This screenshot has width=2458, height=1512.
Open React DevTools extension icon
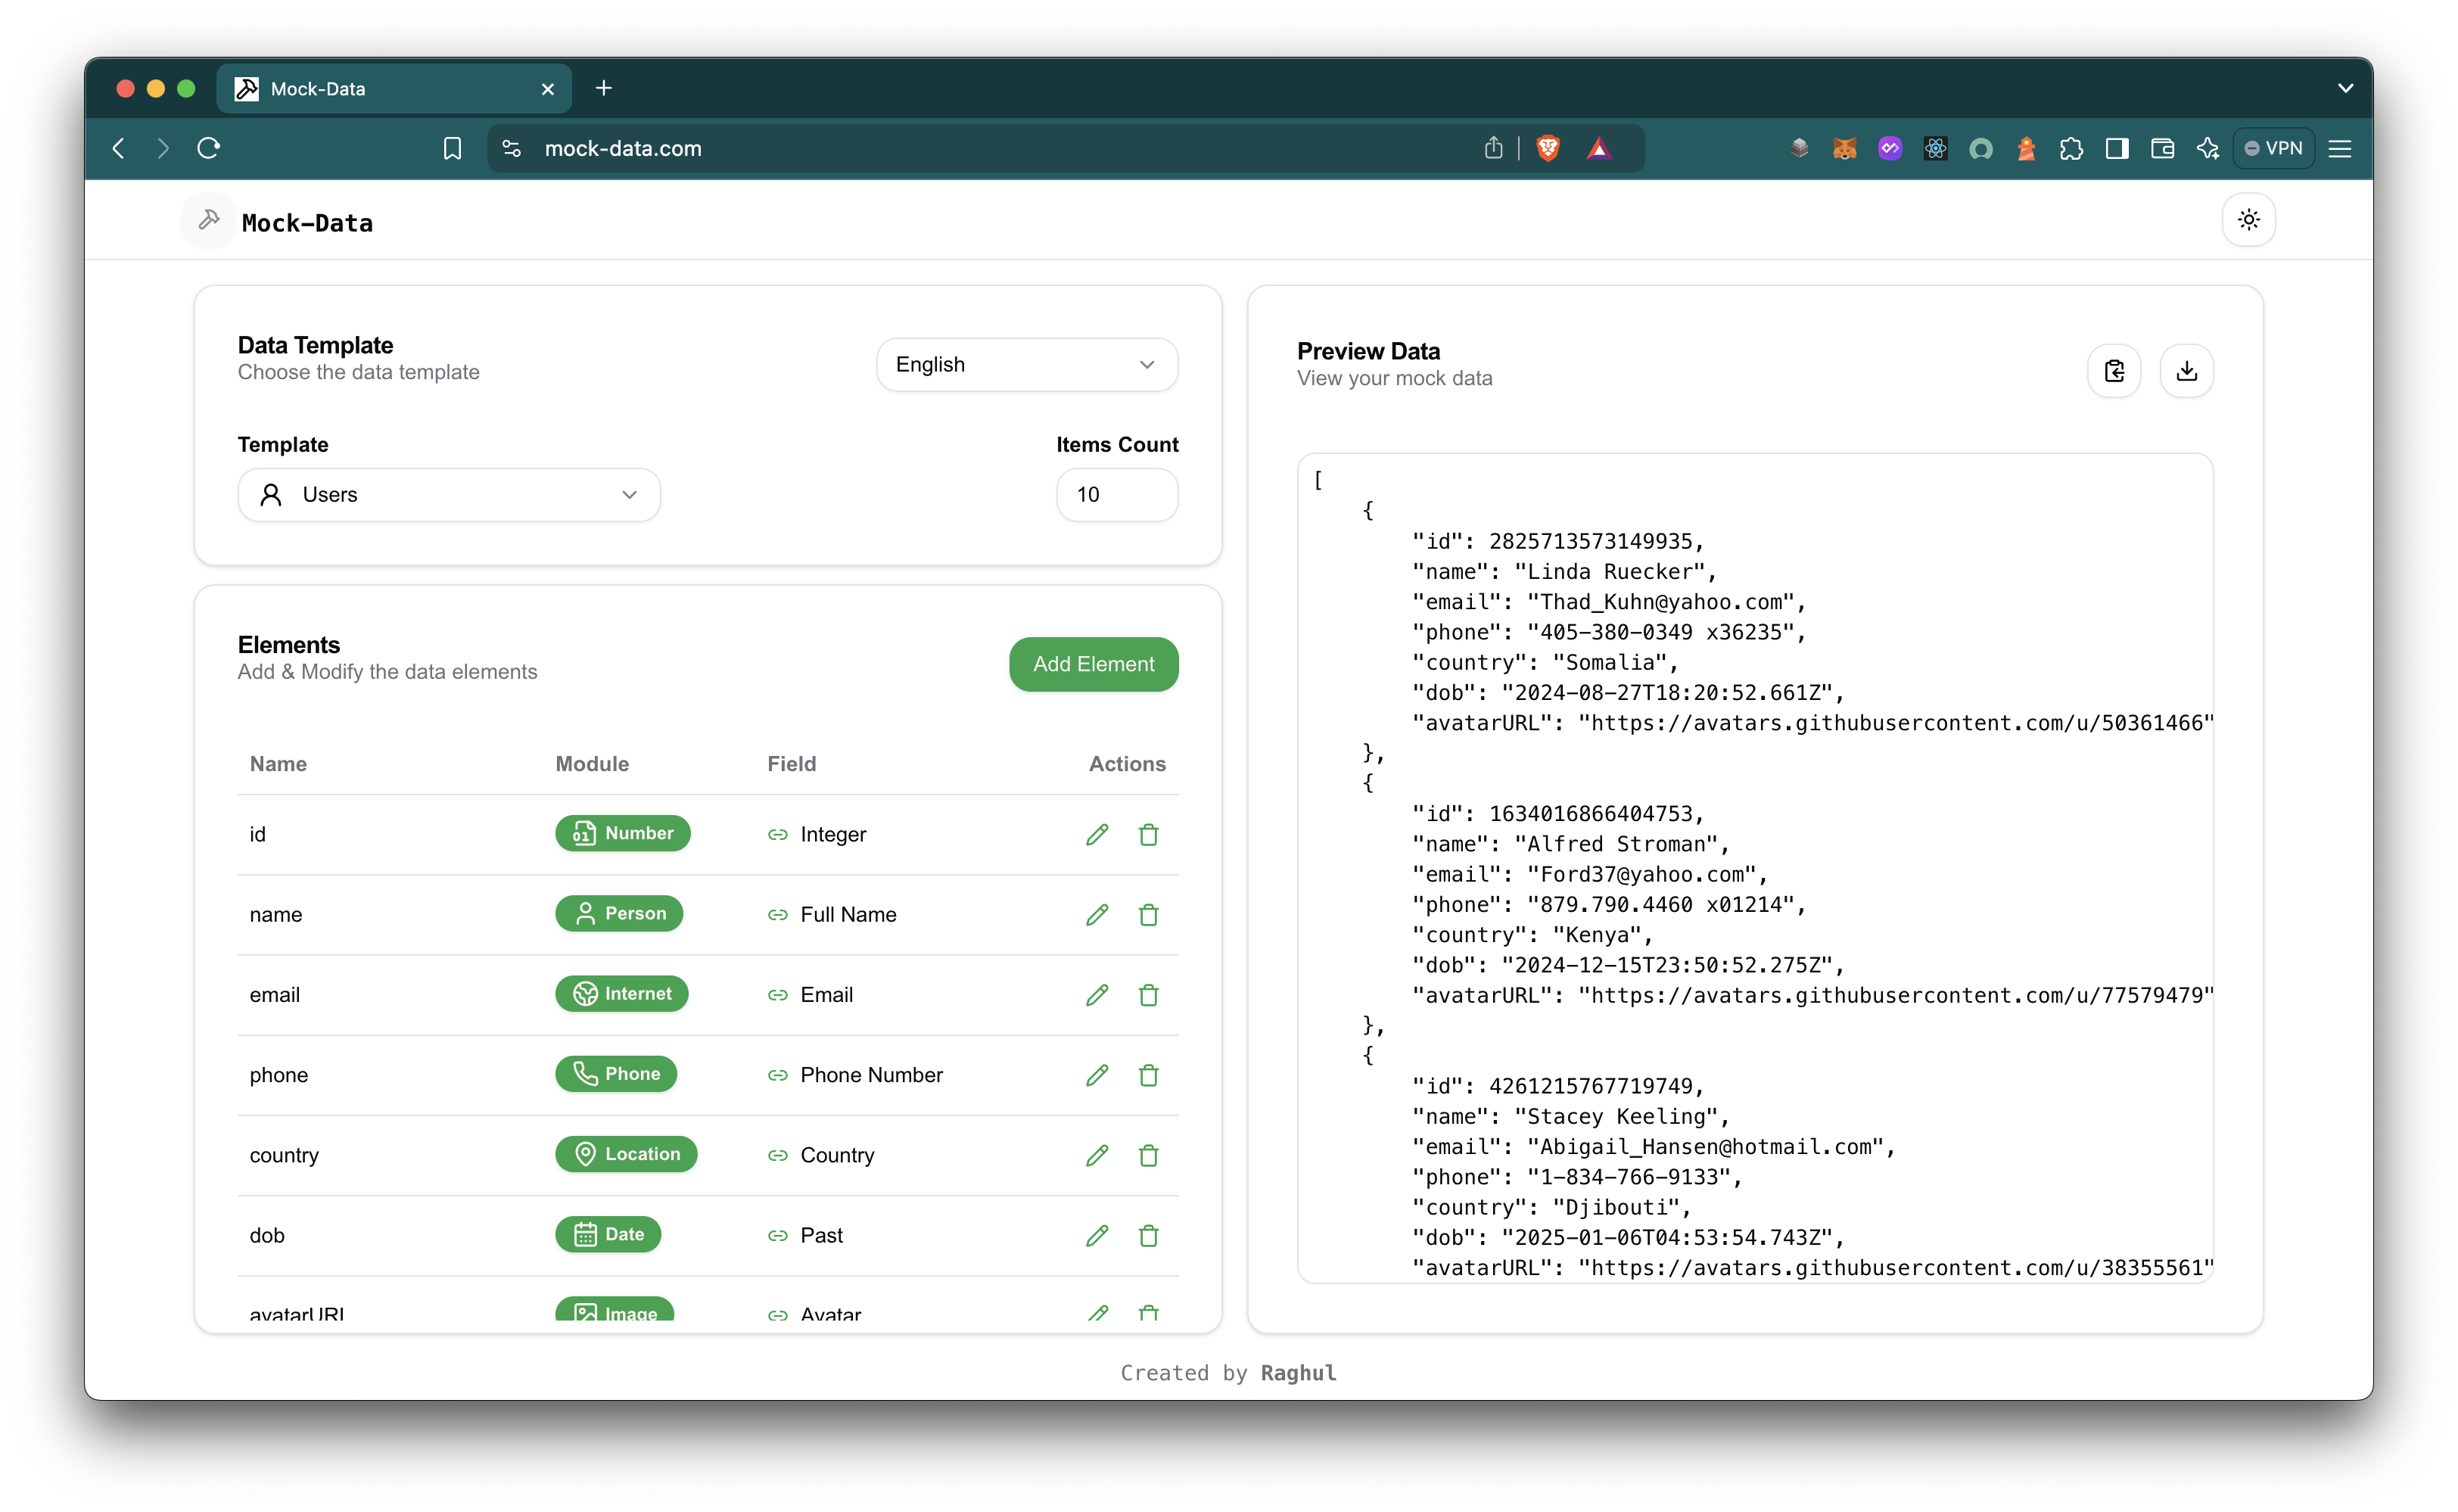click(x=1935, y=148)
